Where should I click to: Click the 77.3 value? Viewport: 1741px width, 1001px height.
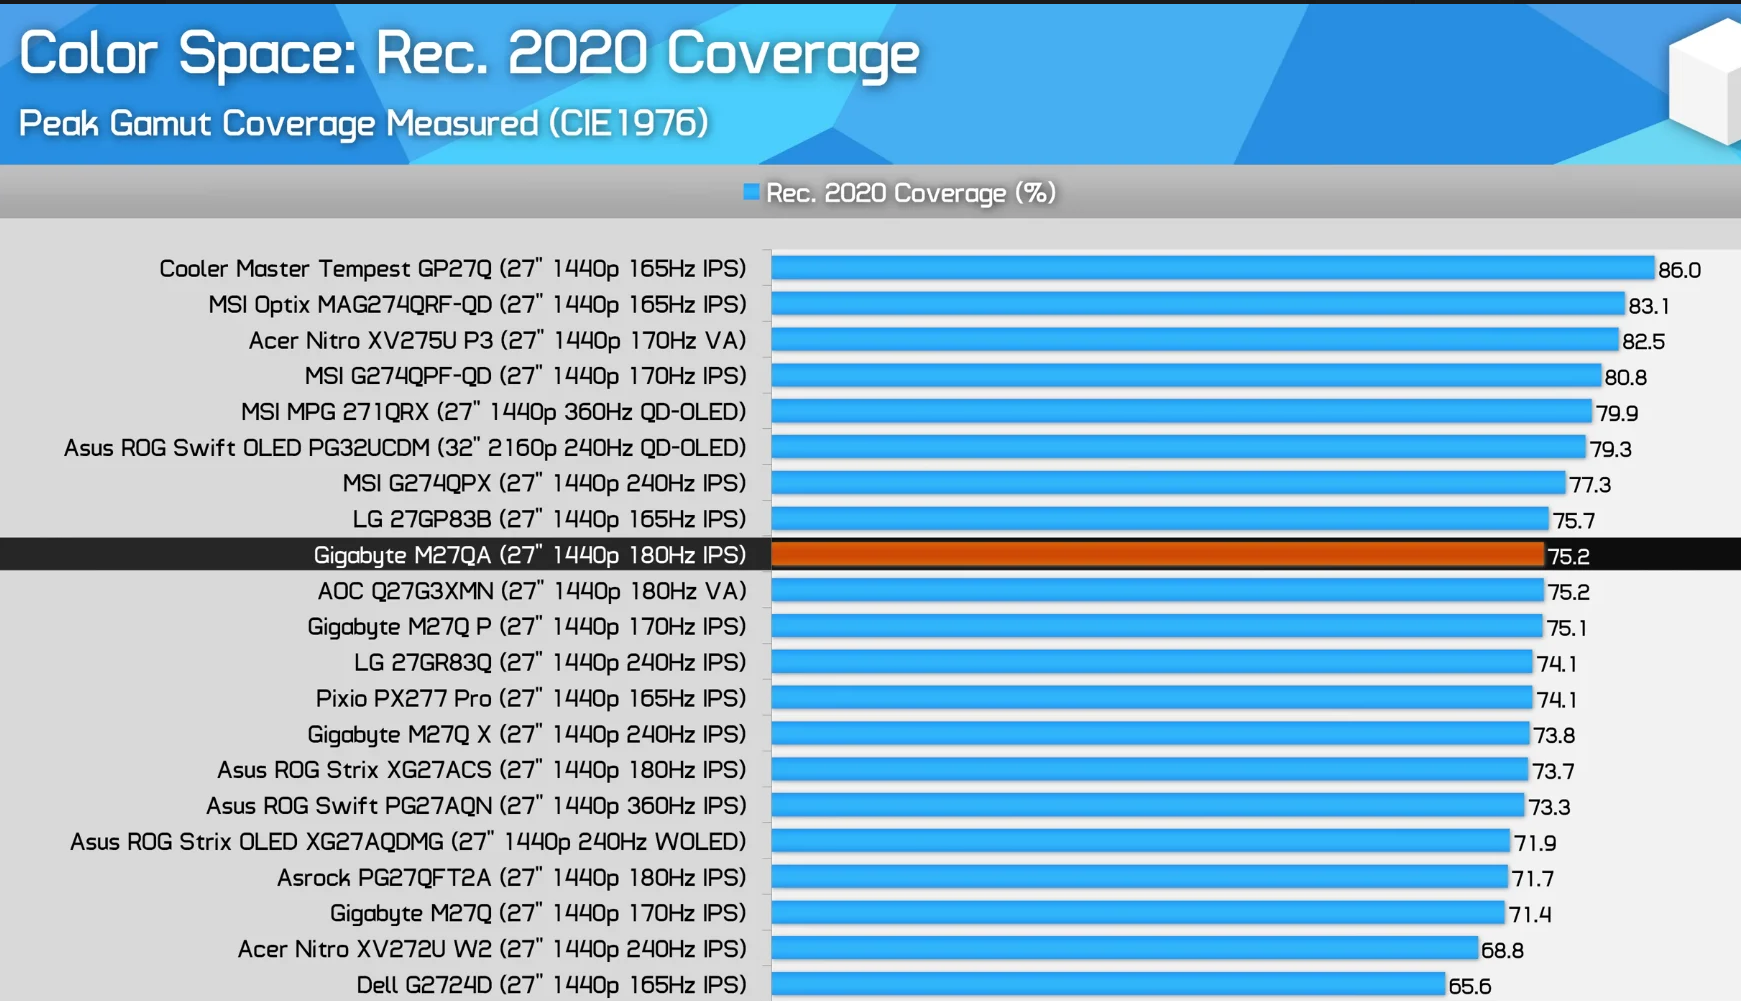[x=1590, y=485]
